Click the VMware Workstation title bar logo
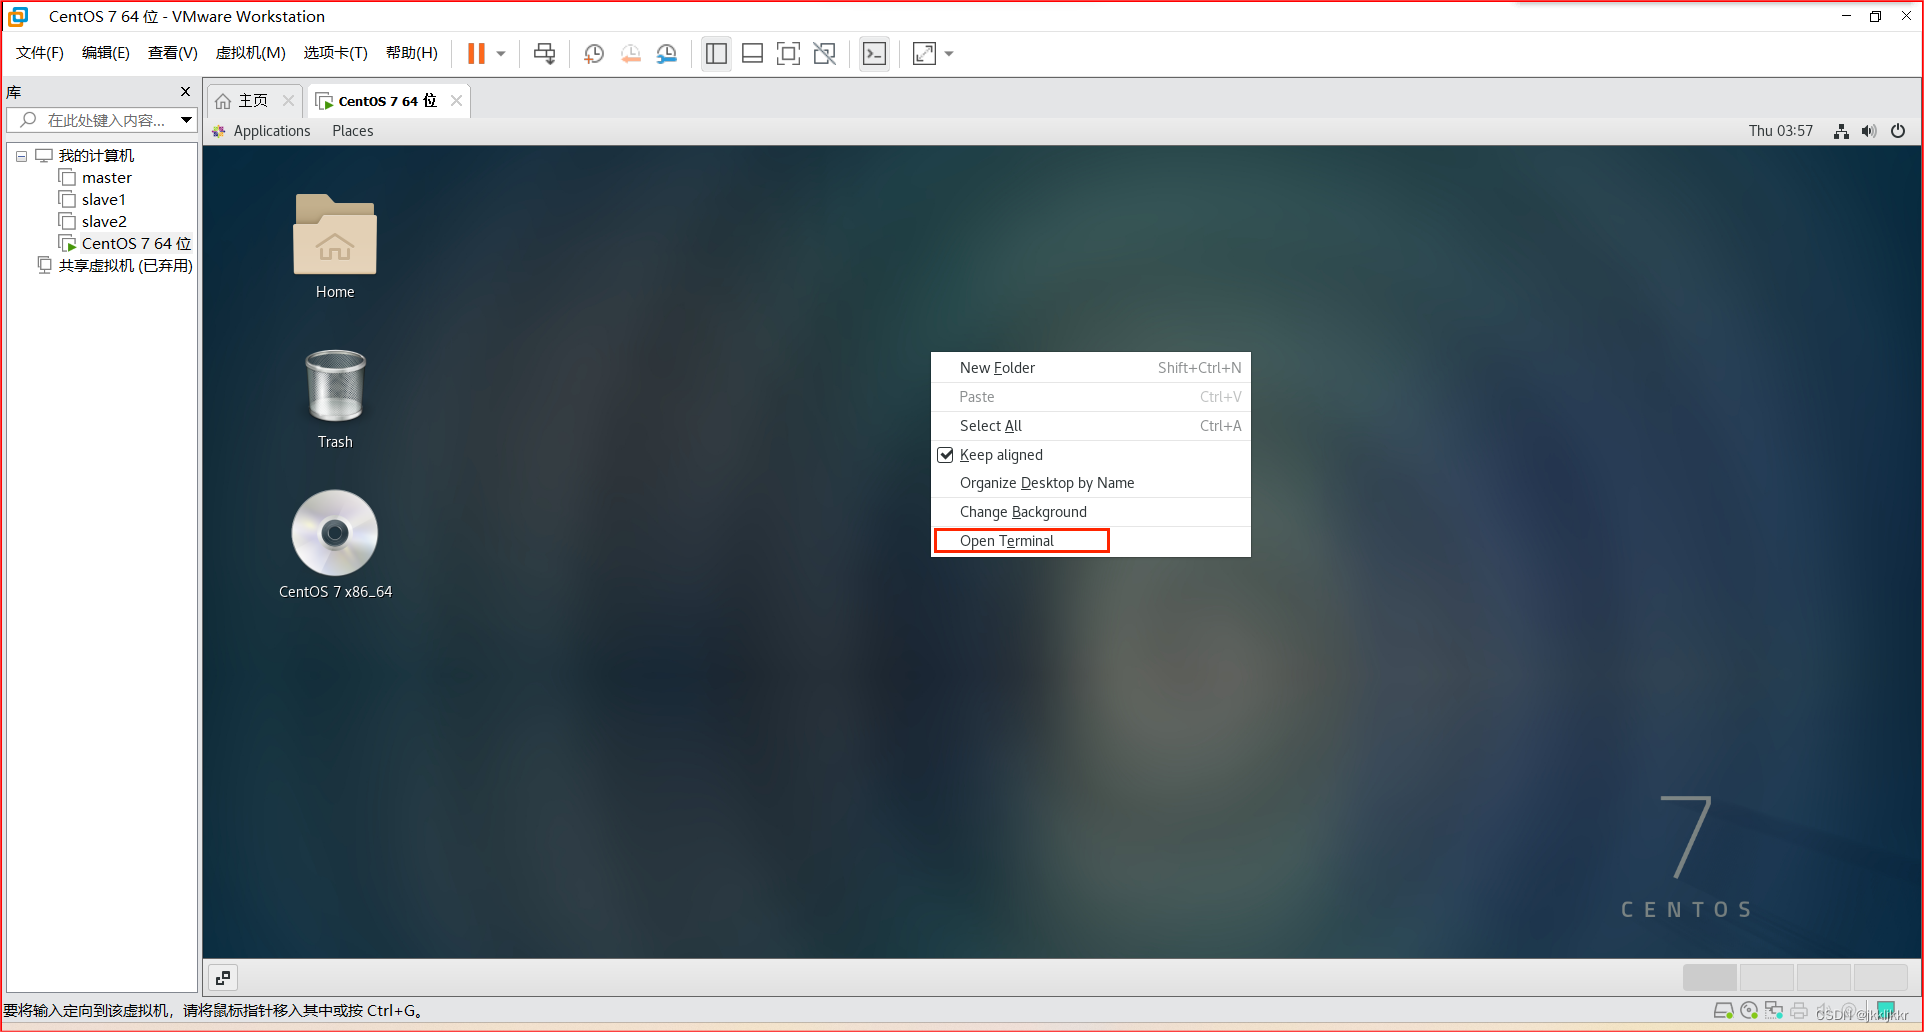This screenshot has height=1032, width=1924. tap(18, 16)
